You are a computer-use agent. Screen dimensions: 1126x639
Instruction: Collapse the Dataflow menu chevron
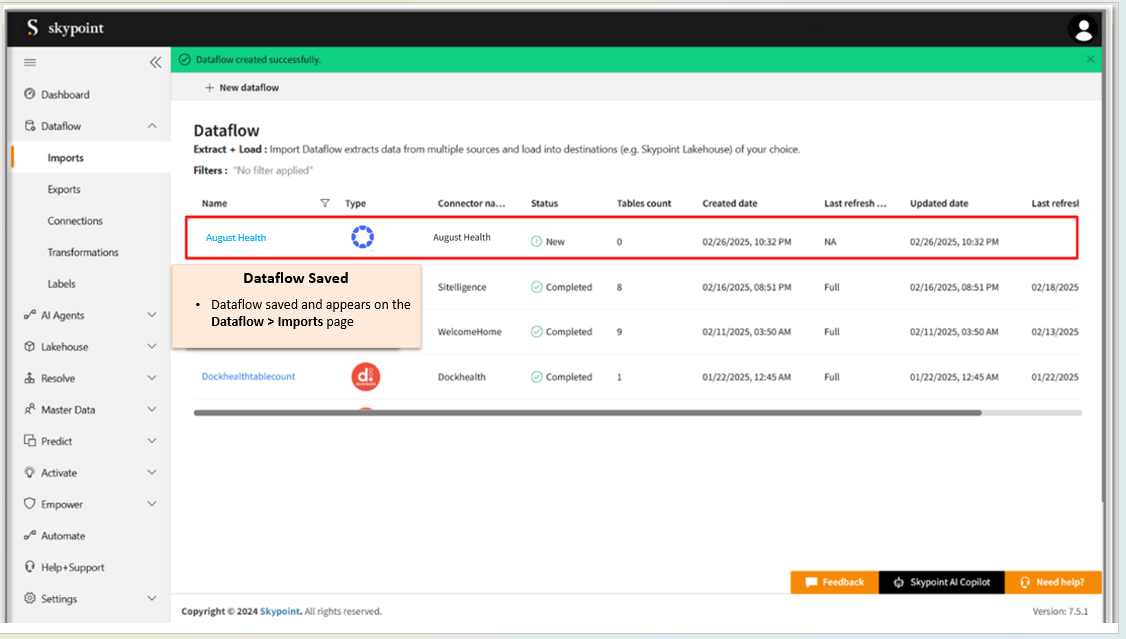tap(152, 126)
